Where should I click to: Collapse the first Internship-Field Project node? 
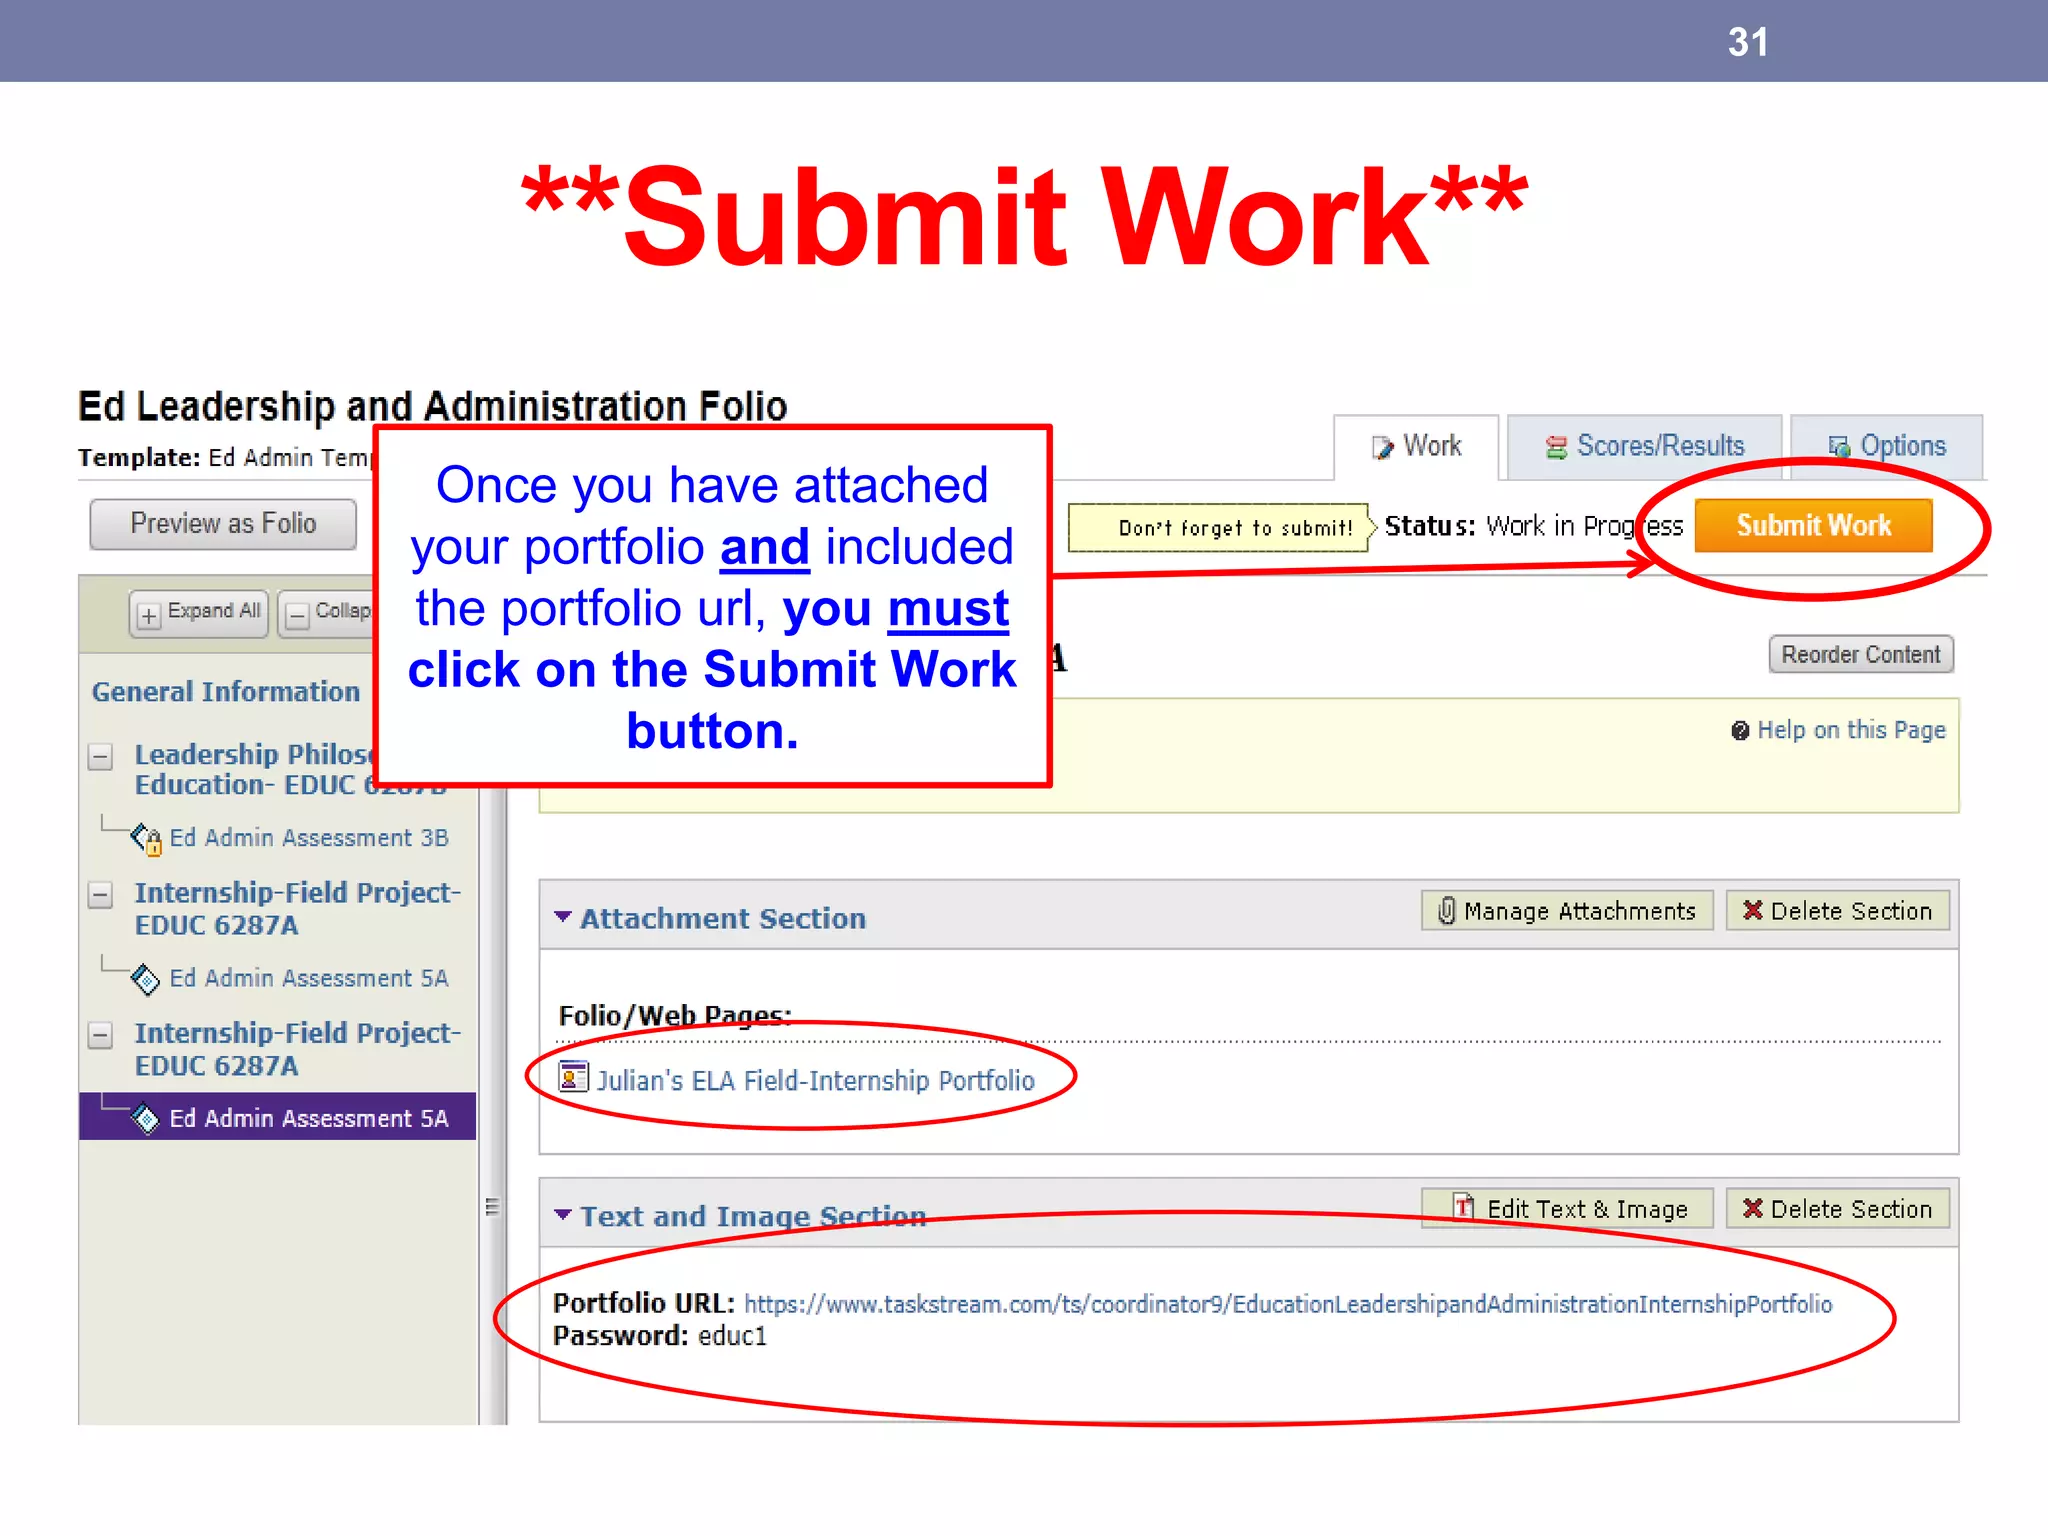click(100, 894)
